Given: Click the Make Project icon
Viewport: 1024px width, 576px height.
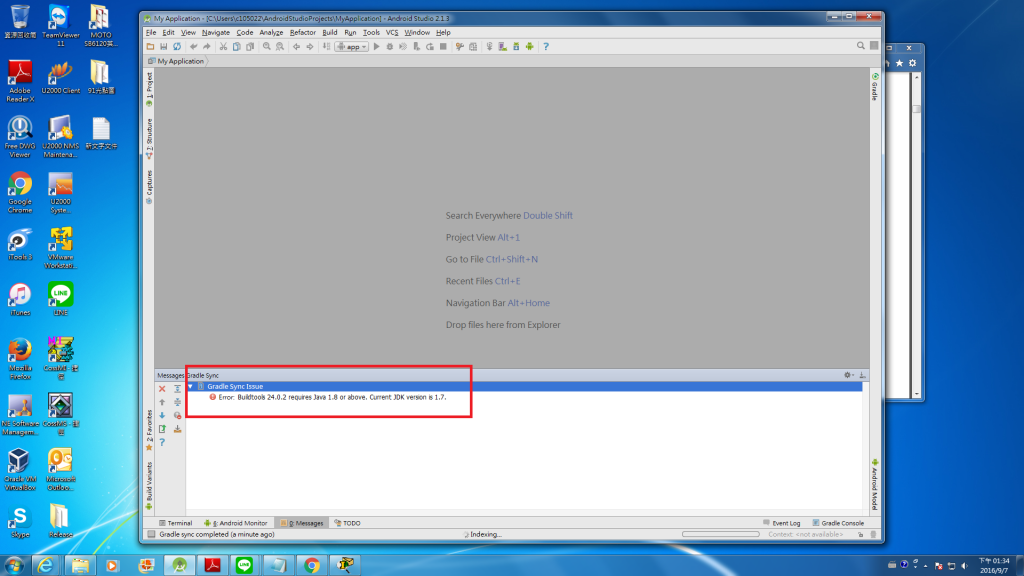Looking at the screenshot, I should pyautogui.click(x=327, y=46).
